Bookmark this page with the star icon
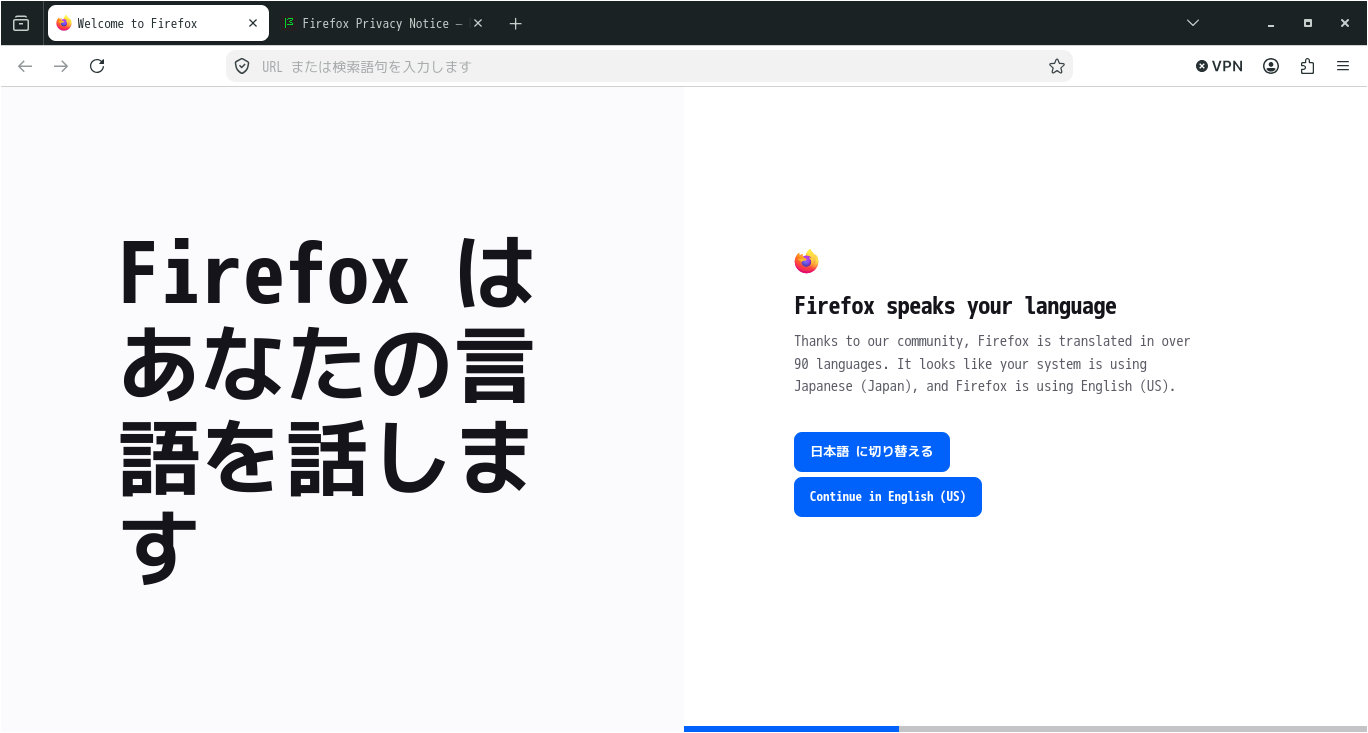 tap(1057, 66)
